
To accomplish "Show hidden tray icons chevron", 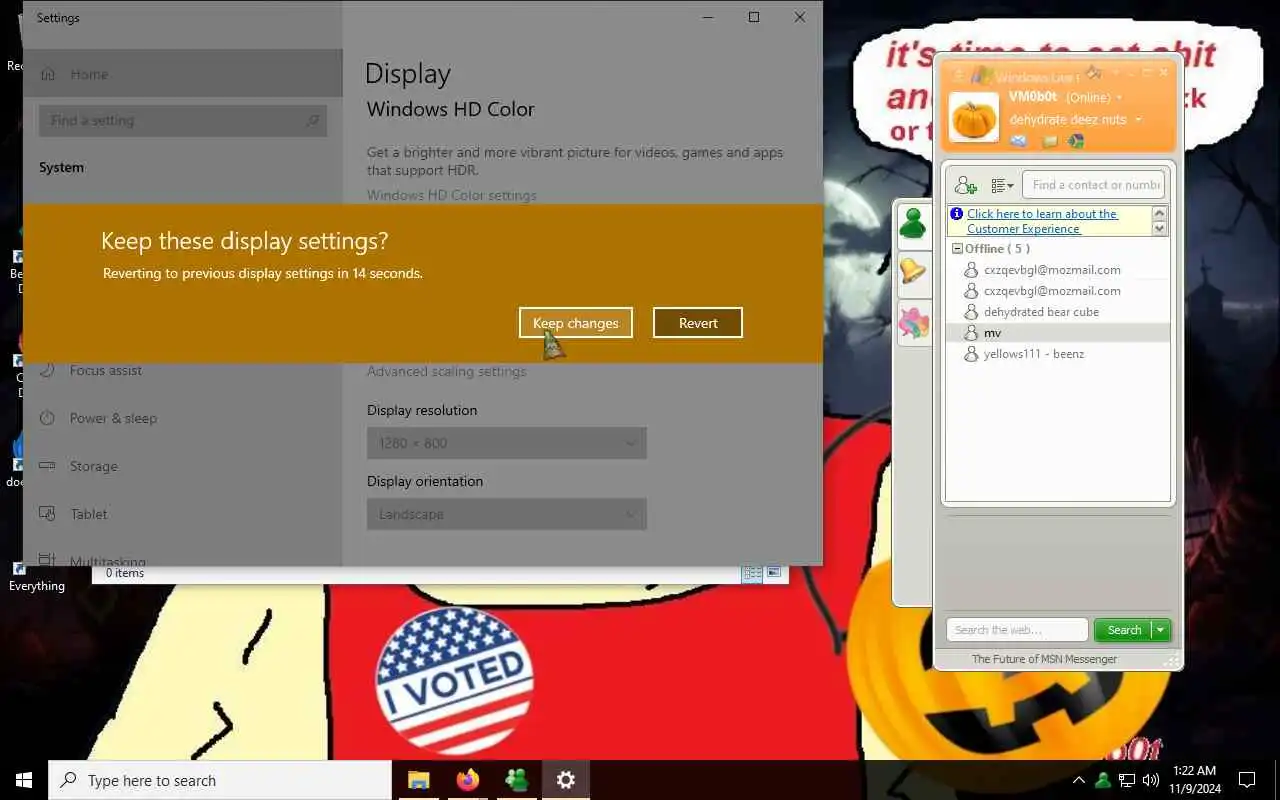I will click(x=1078, y=780).
